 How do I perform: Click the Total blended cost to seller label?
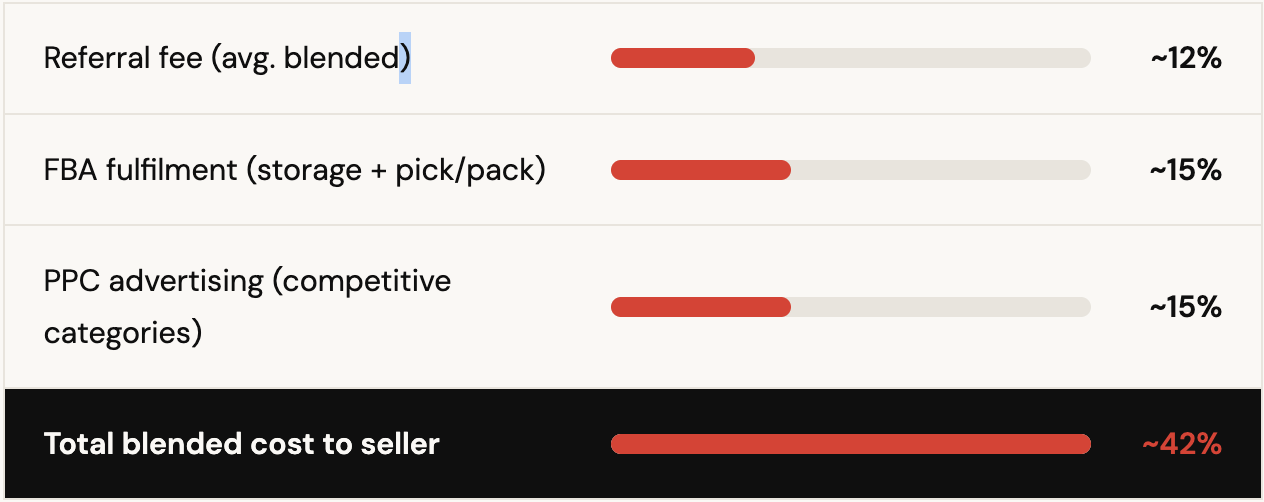pyautogui.click(x=241, y=444)
